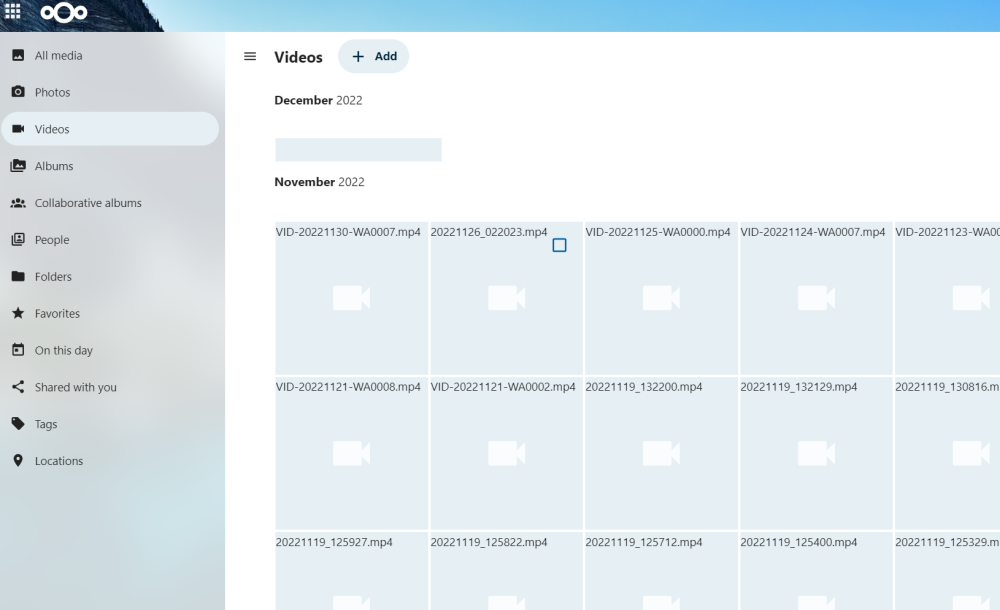Switch to People view
Viewport: 1000px width, 610px height.
point(110,239)
